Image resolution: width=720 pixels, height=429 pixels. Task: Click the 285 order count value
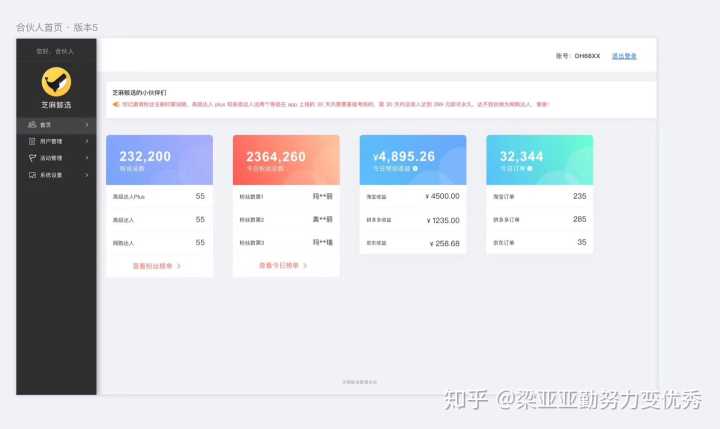coord(579,219)
